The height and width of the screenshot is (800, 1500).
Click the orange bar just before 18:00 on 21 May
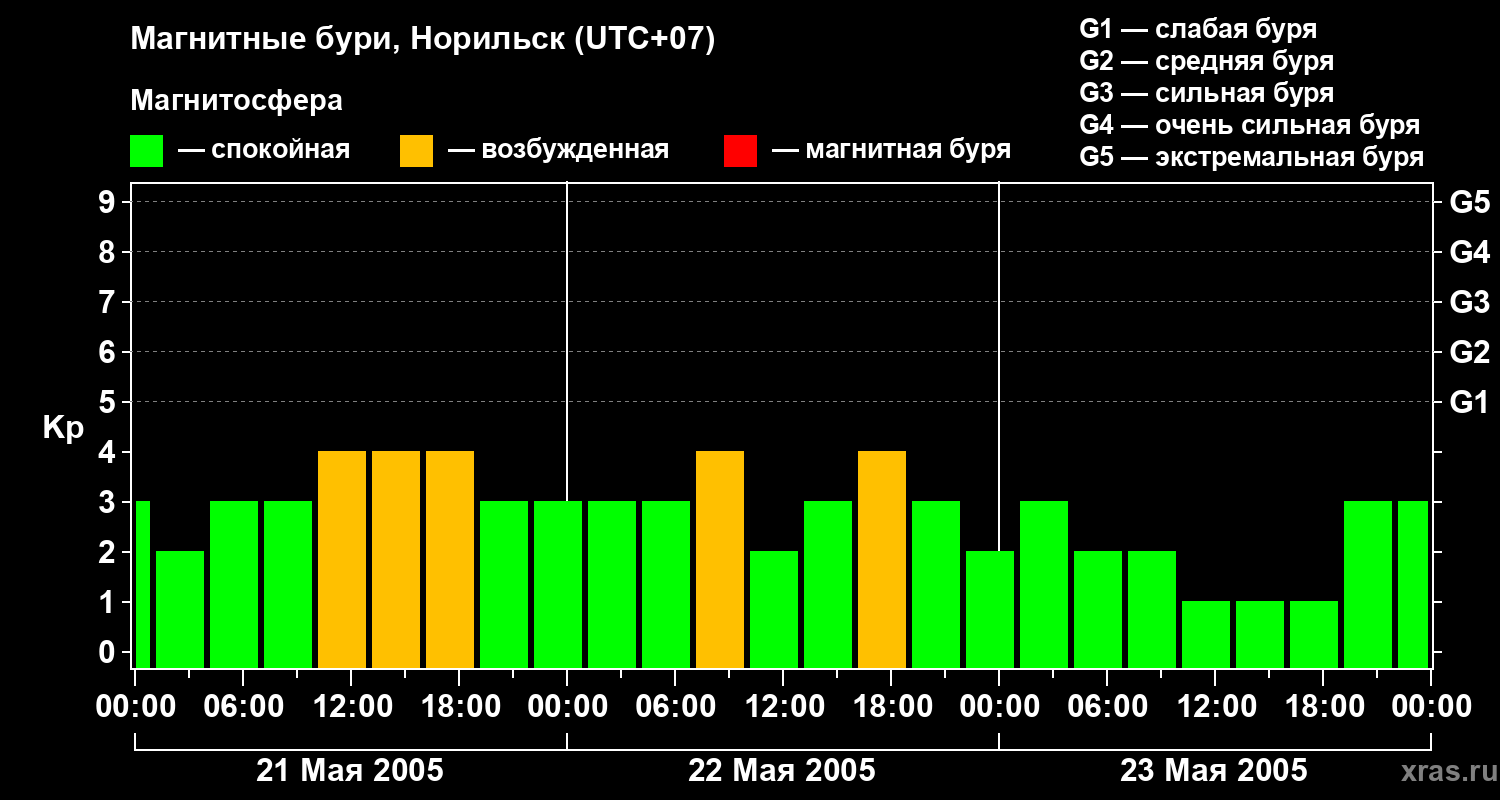tap(450, 559)
